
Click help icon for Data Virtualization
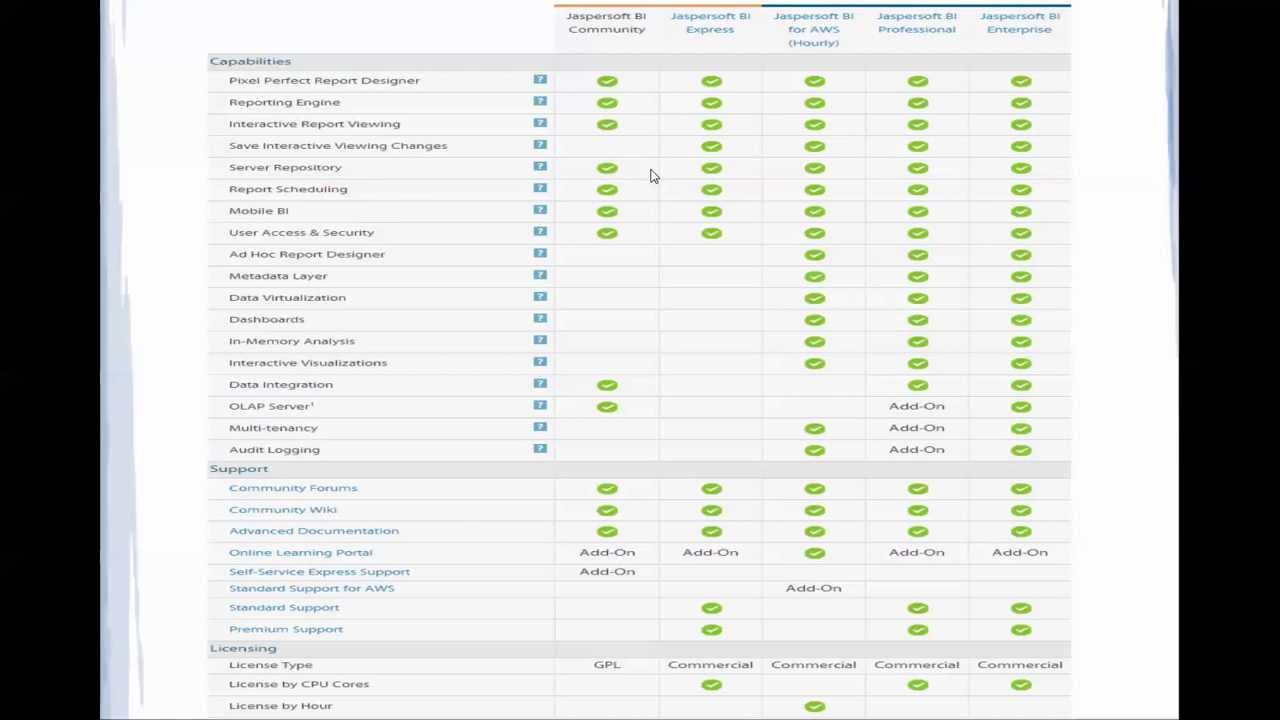(x=540, y=297)
